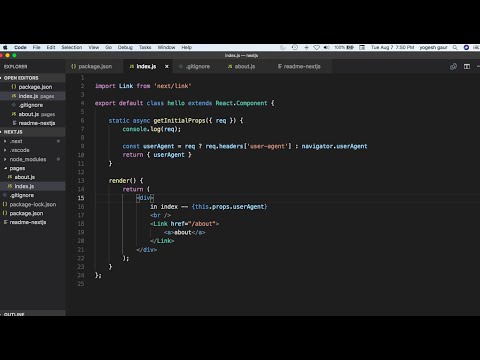Collapse the NEXTJS project section
This screenshot has height=360, width=480.
click(33, 132)
